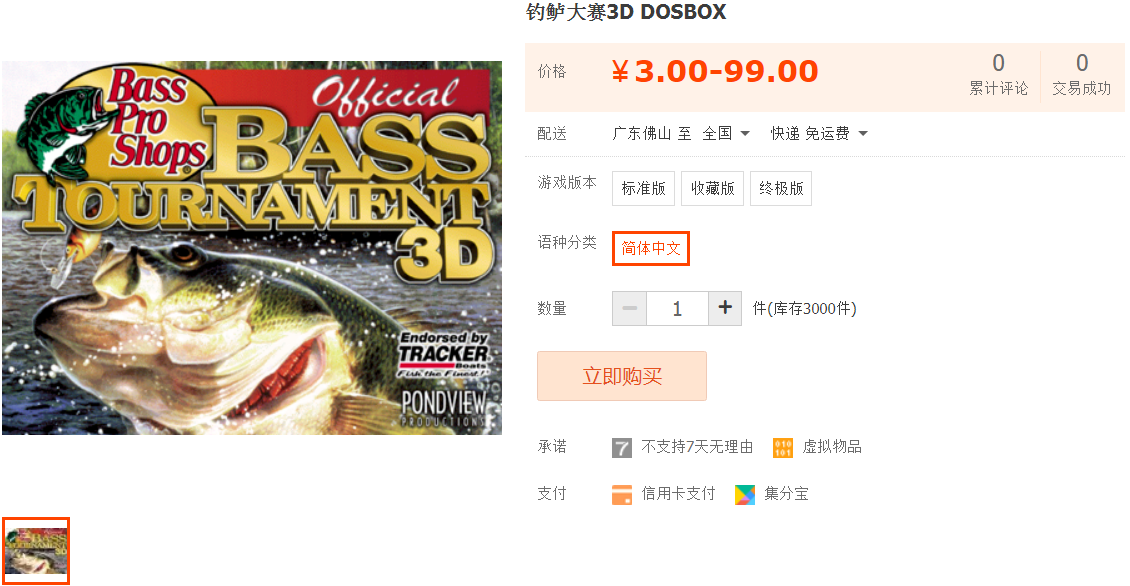Click the orange virtual goods icon

tap(783, 448)
